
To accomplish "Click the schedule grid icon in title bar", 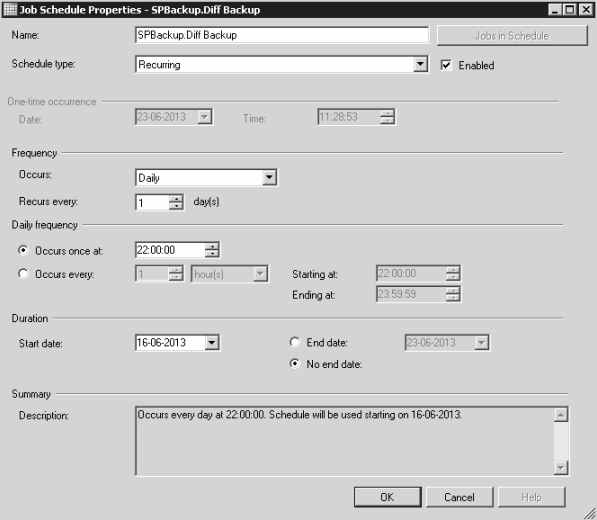I will 10,10.
